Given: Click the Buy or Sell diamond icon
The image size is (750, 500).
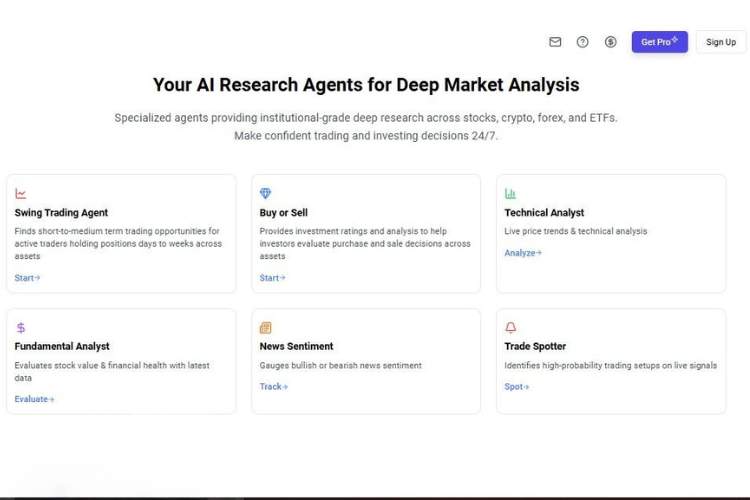Looking at the screenshot, I should [265, 194].
